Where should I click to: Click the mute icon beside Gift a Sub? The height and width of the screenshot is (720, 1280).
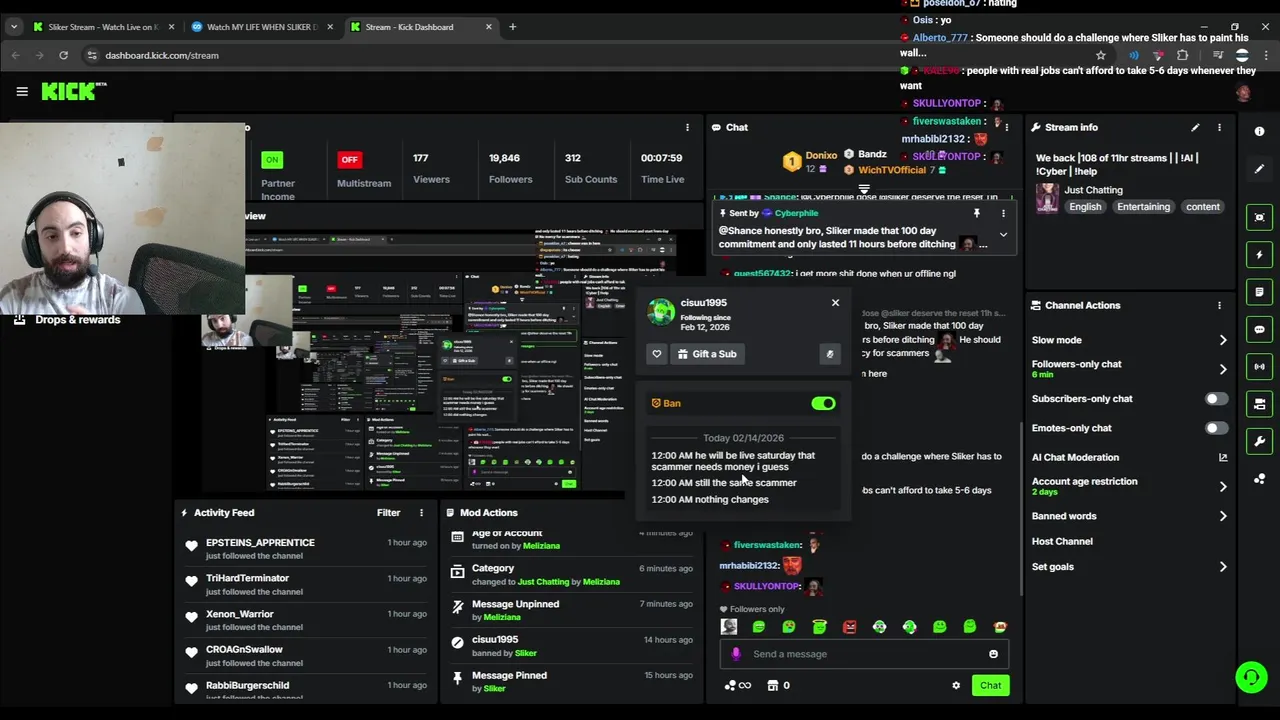829,354
